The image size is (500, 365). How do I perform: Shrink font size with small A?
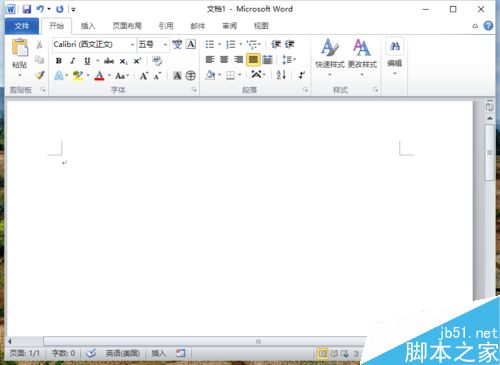click(x=157, y=76)
